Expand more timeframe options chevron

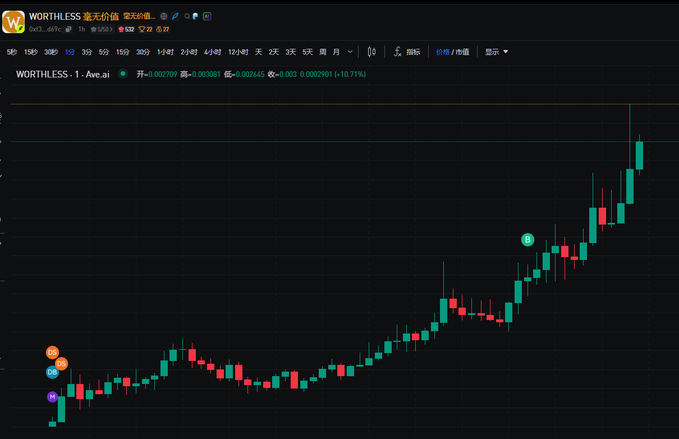click(350, 52)
